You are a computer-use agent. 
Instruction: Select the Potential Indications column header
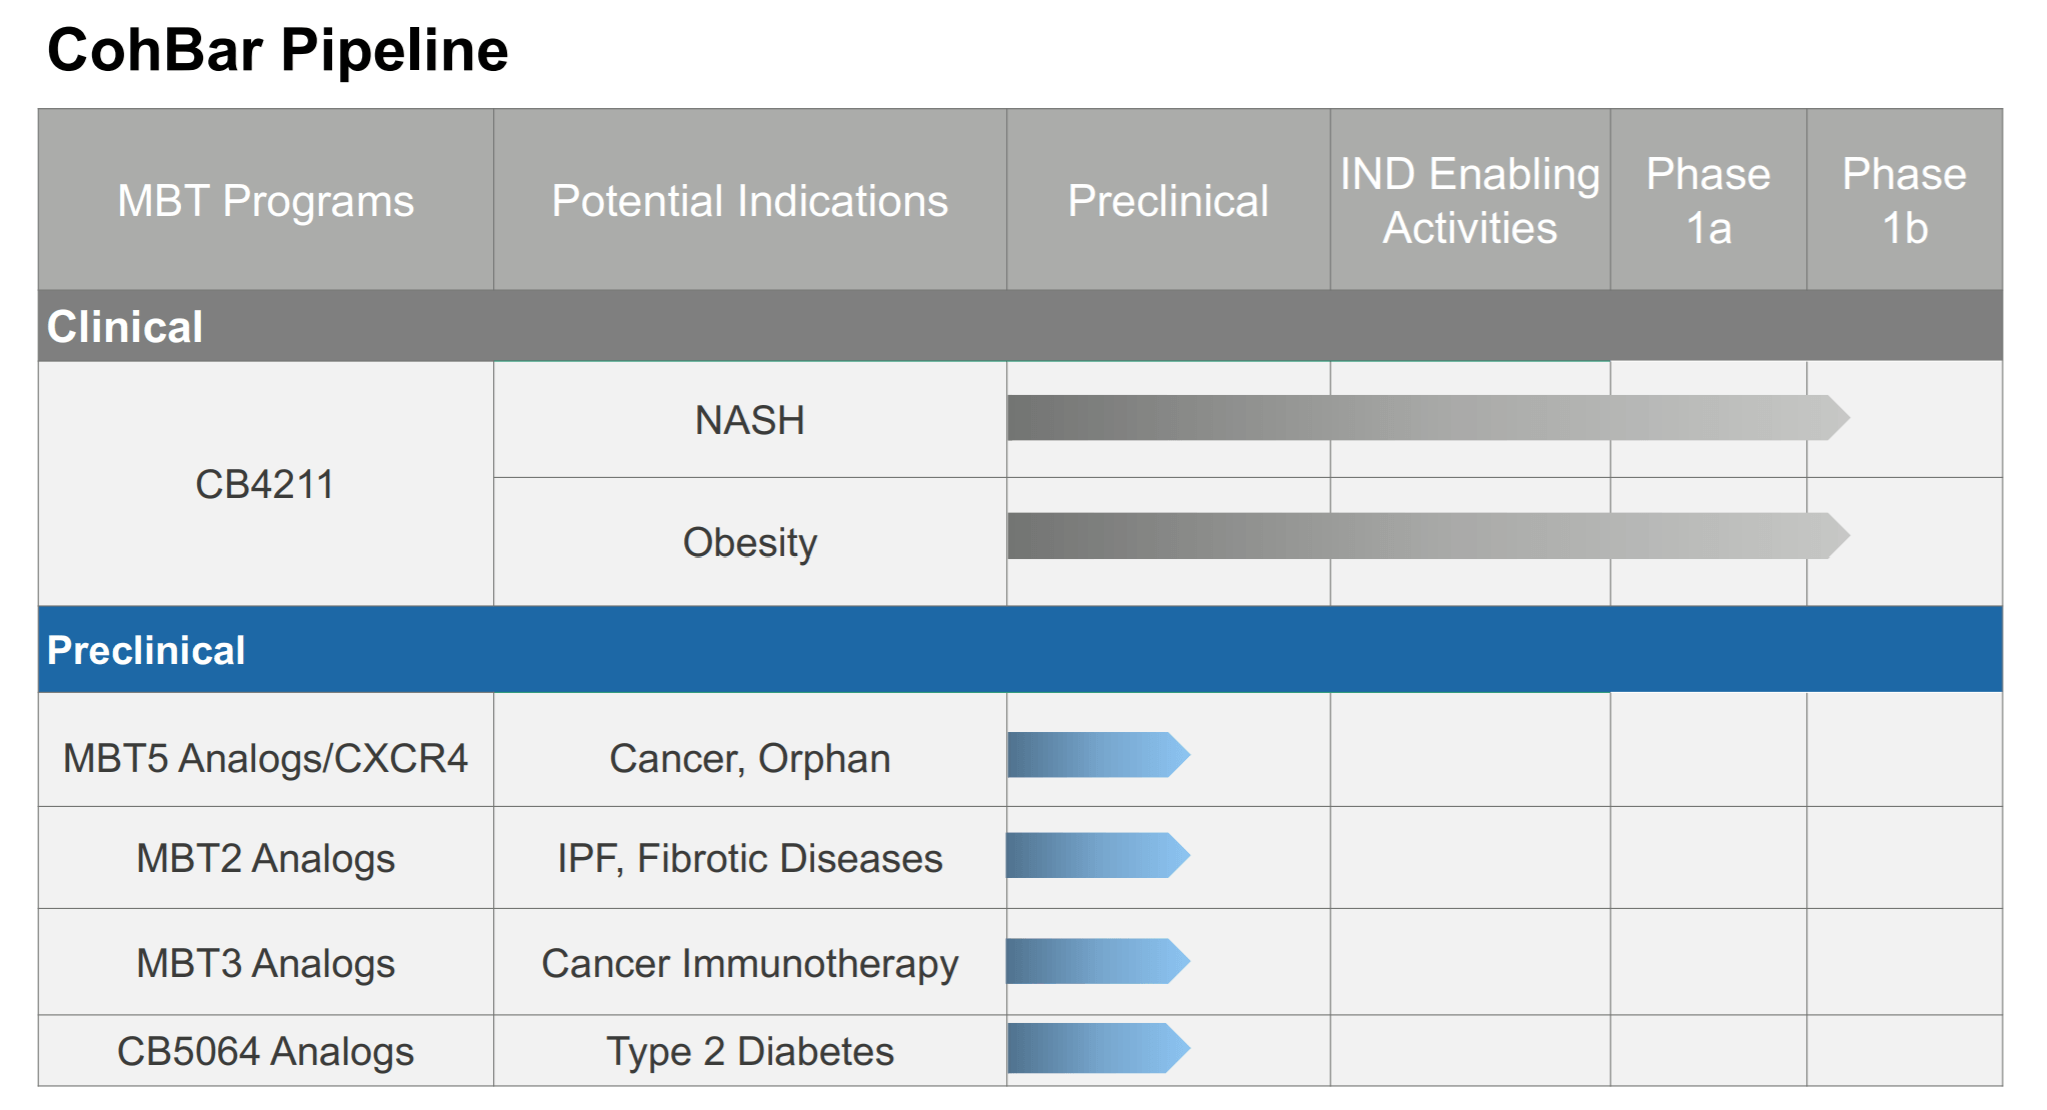(750, 200)
